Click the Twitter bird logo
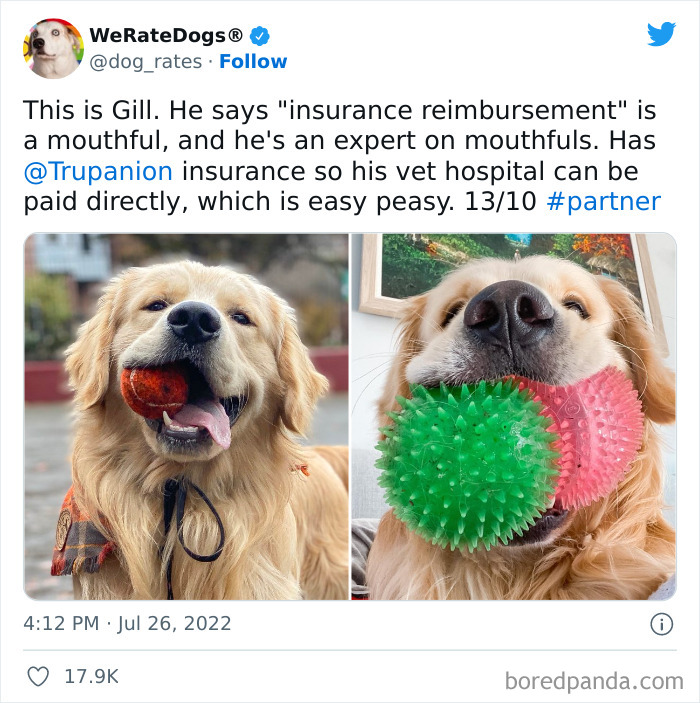The height and width of the screenshot is (703, 700). [x=661, y=34]
